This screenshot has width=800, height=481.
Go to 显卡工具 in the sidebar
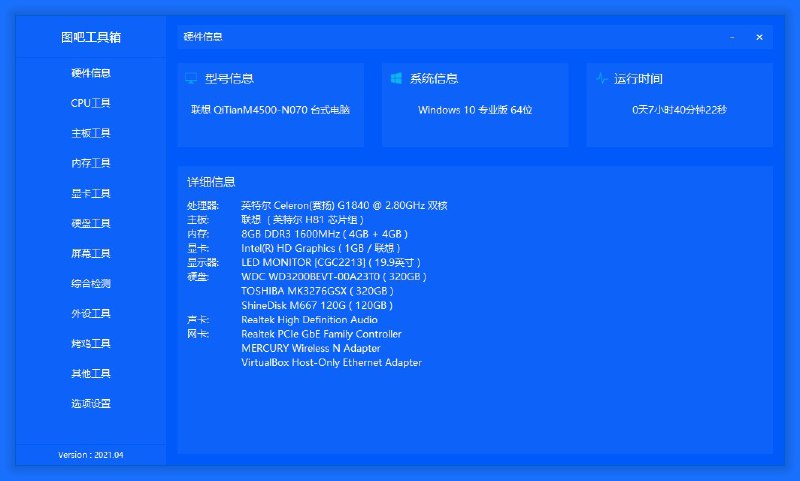[x=91, y=193]
